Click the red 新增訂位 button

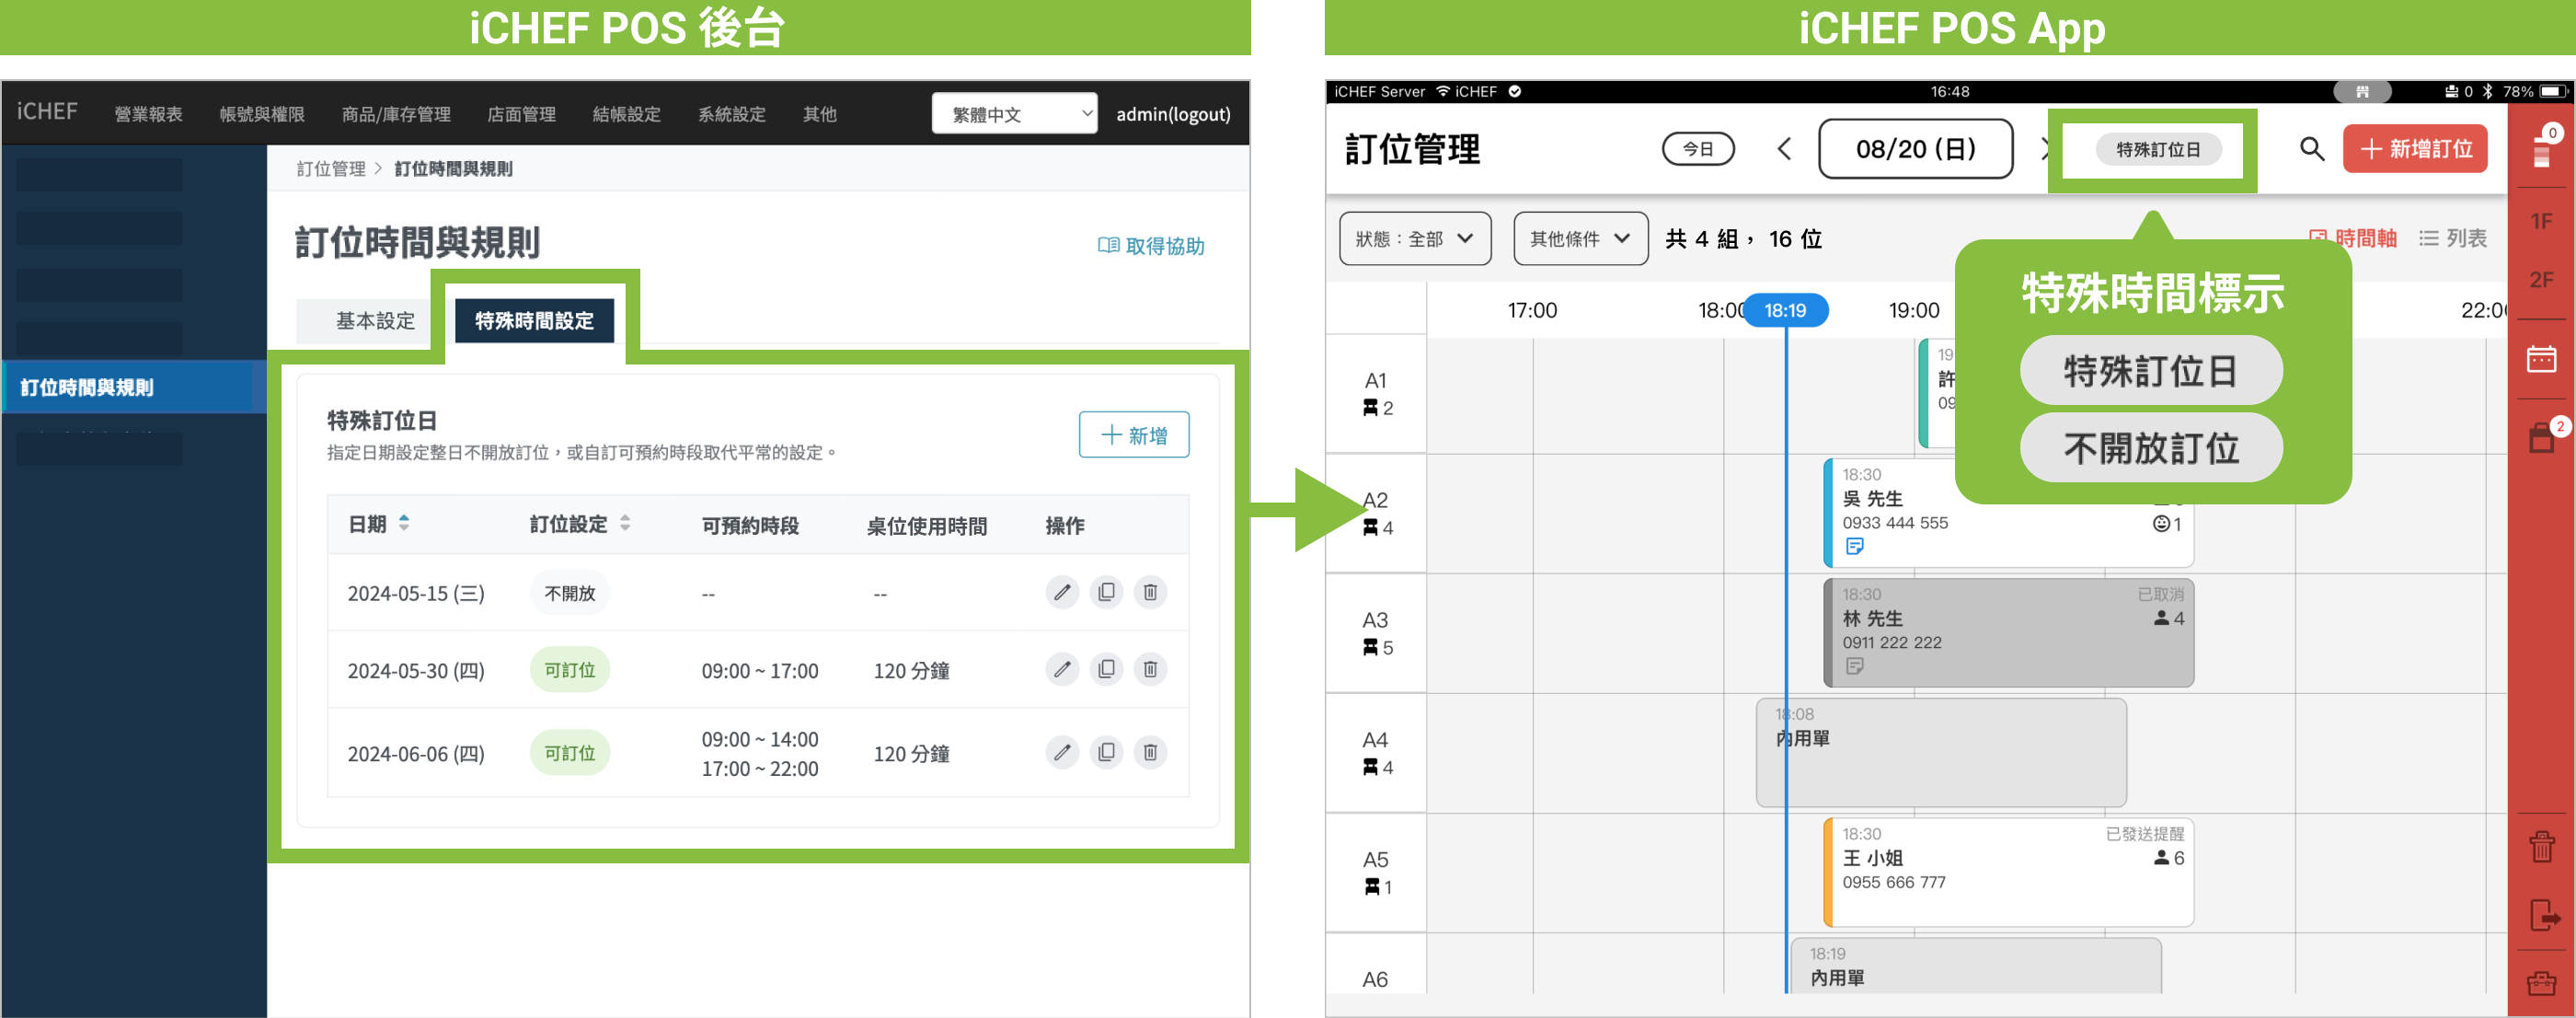click(2414, 149)
